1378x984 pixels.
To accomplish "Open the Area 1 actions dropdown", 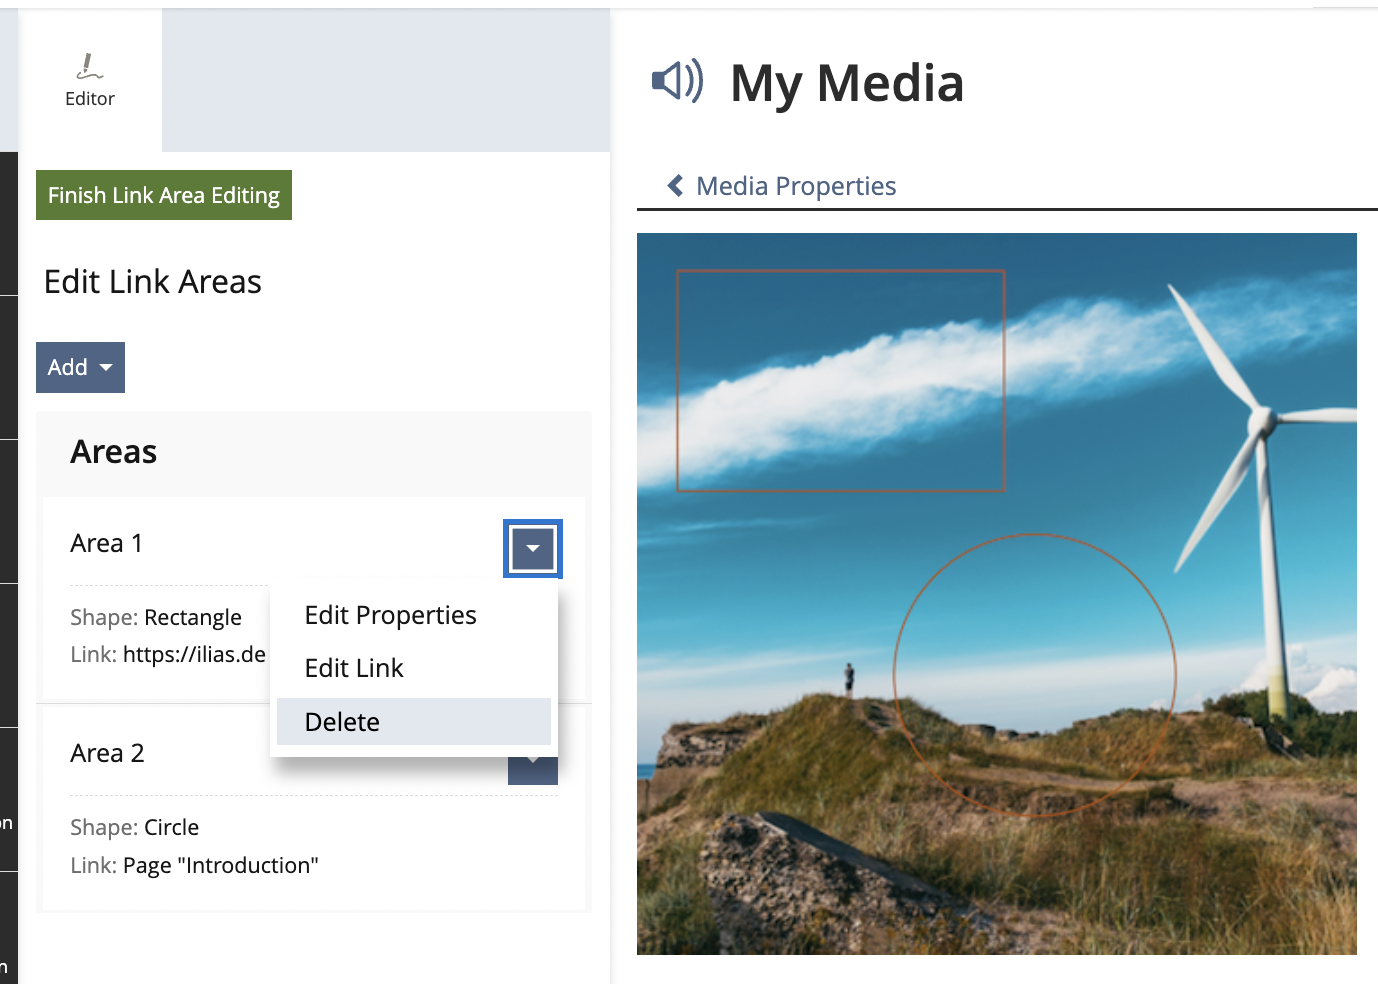I will 533,548.
